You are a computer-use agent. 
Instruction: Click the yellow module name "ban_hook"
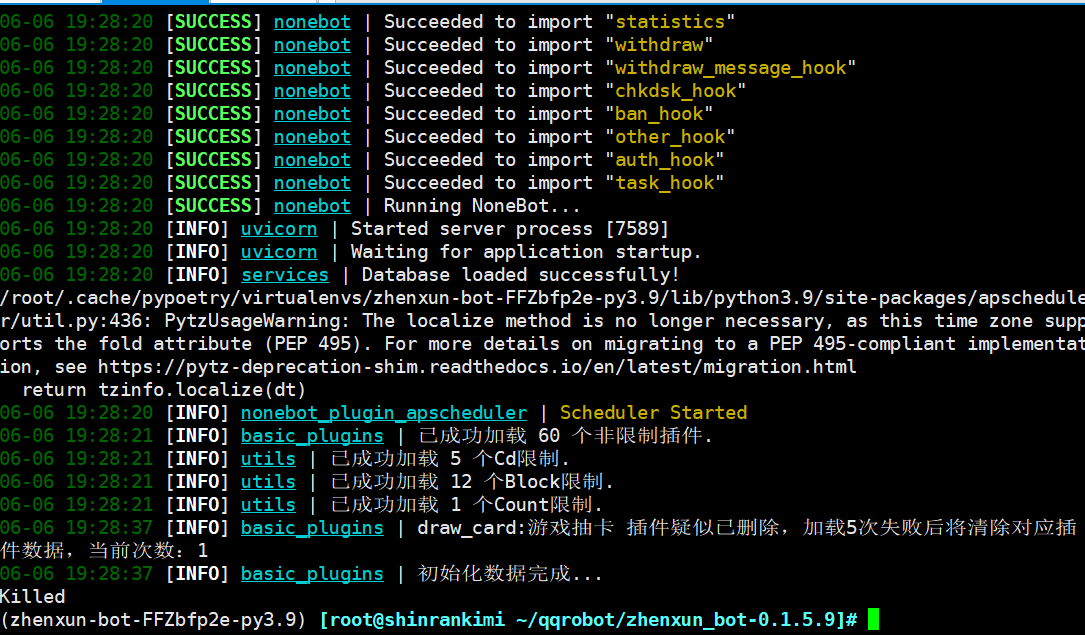click(659, 113)
